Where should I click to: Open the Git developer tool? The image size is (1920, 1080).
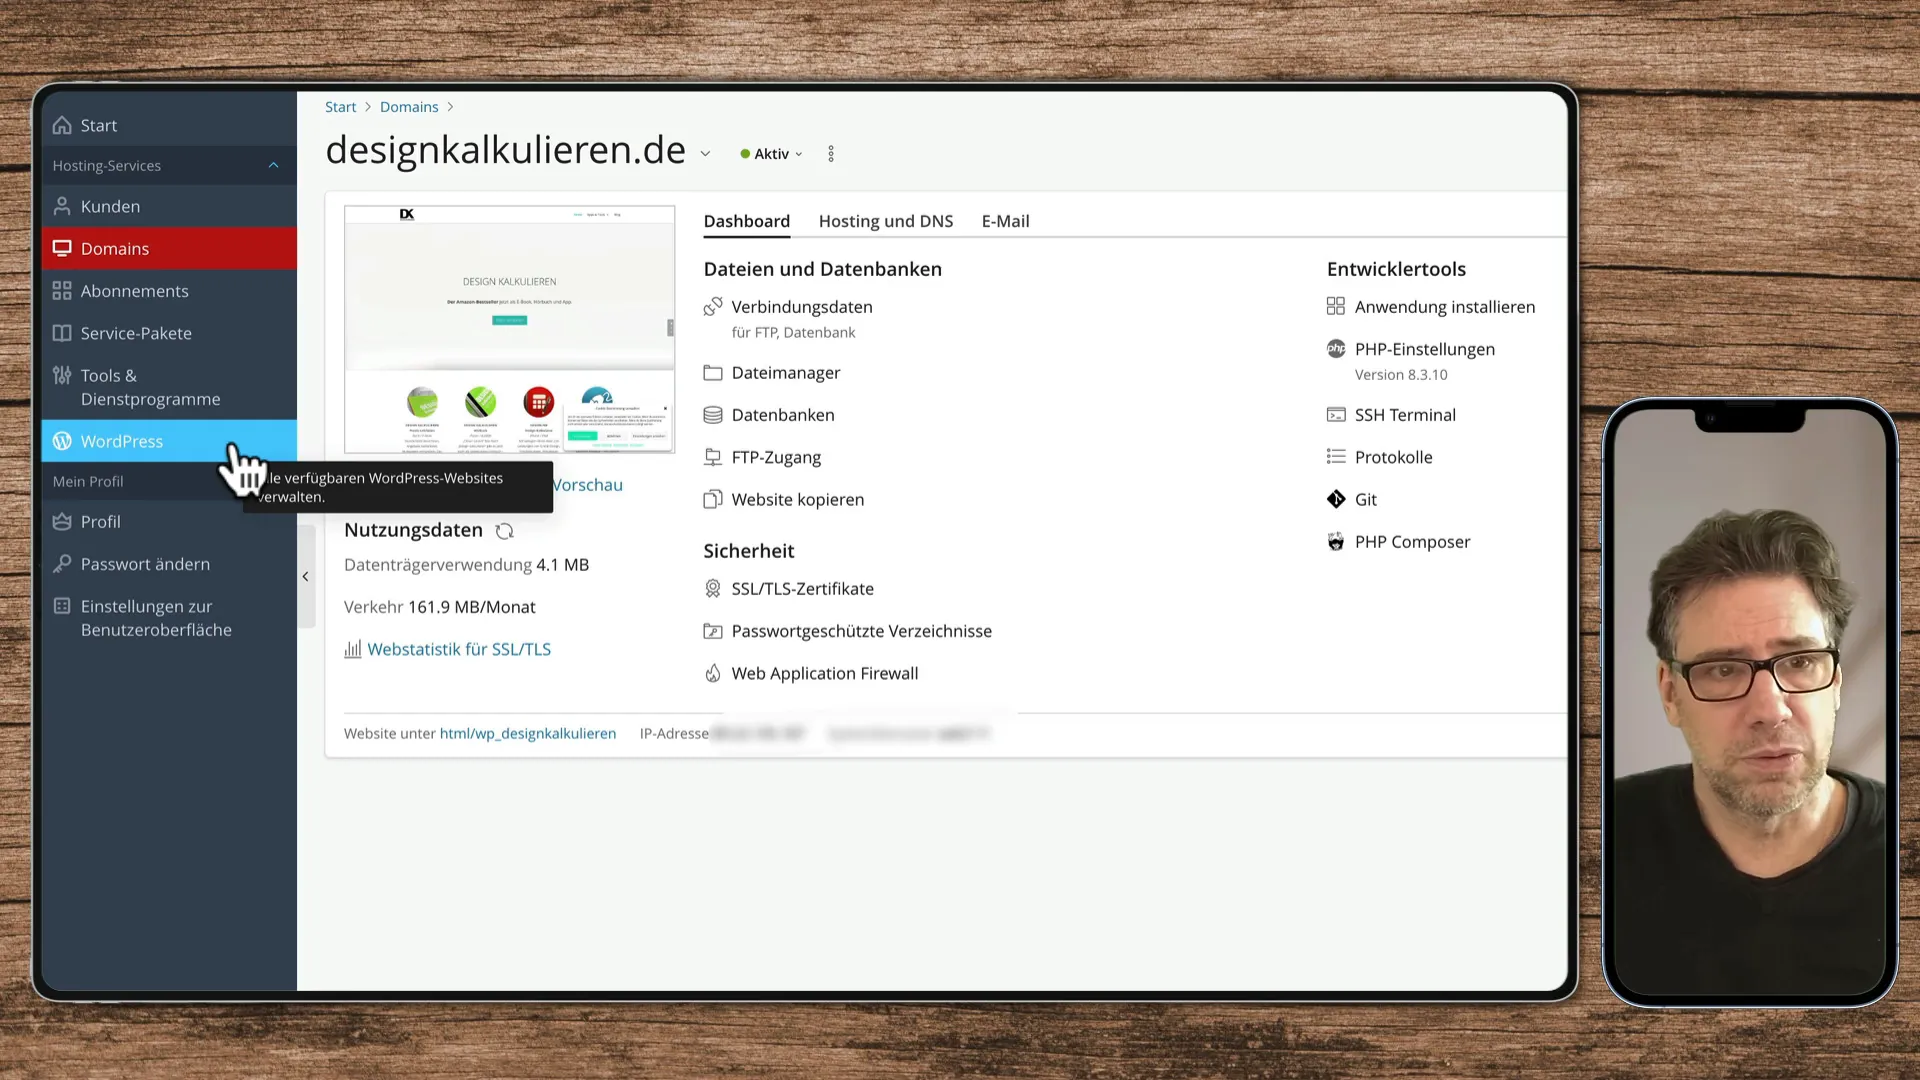tap(1364, 499)
